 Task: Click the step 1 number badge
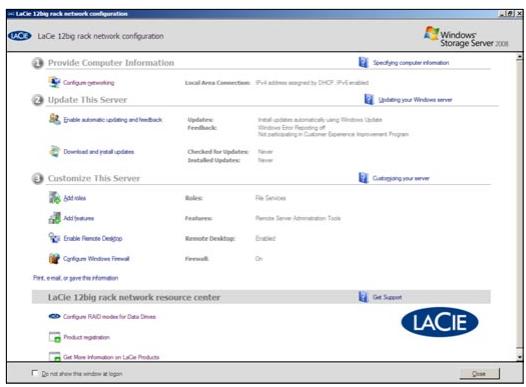pos(38,63)
